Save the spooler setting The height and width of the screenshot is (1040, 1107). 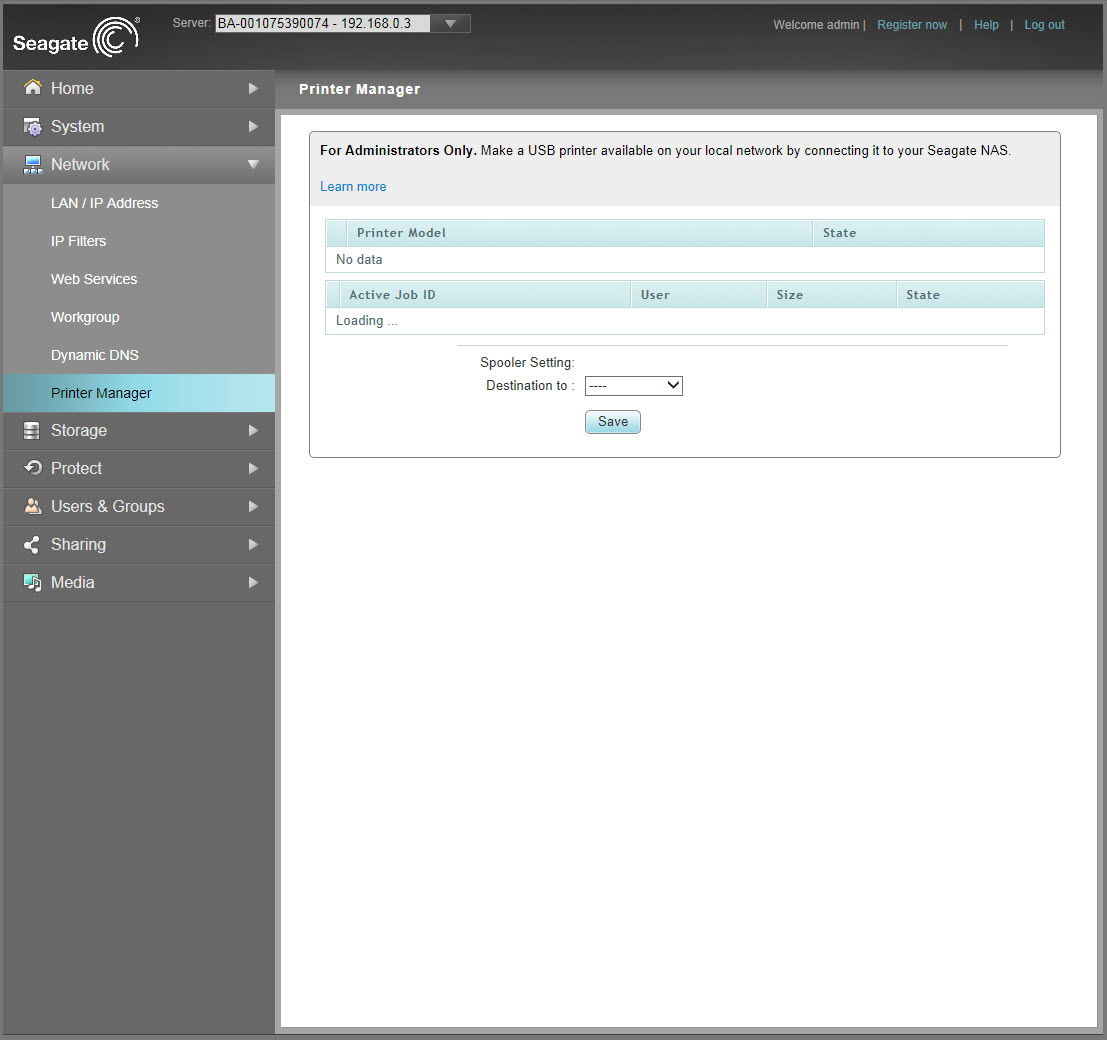click(613, 422)
